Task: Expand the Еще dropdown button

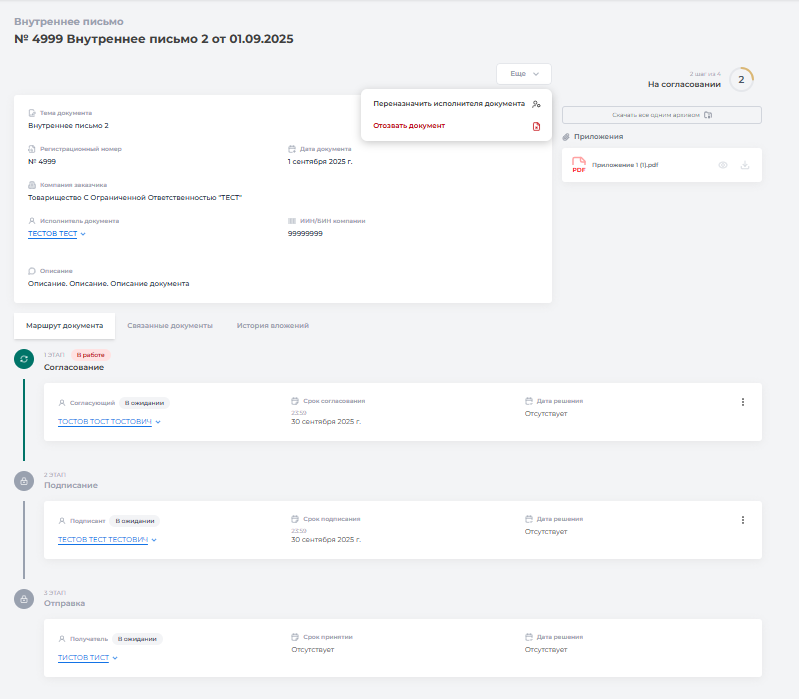Action: click(x=524, y=74)
